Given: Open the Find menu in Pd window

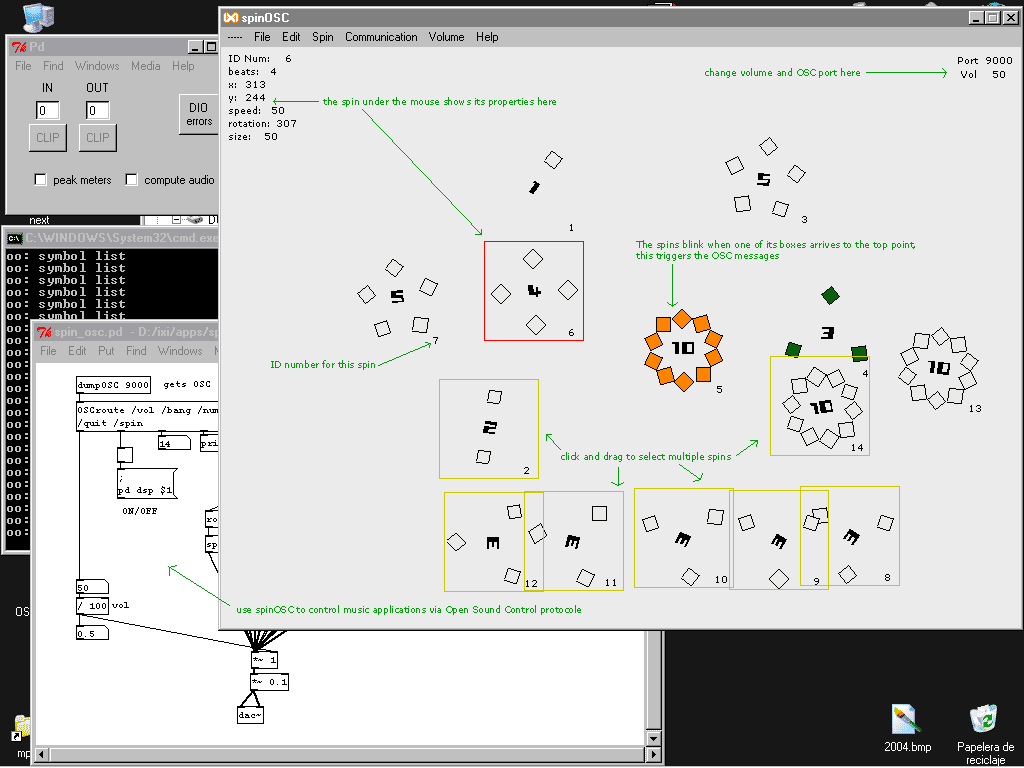Looking at the screenshot, I should coord(54,66).
